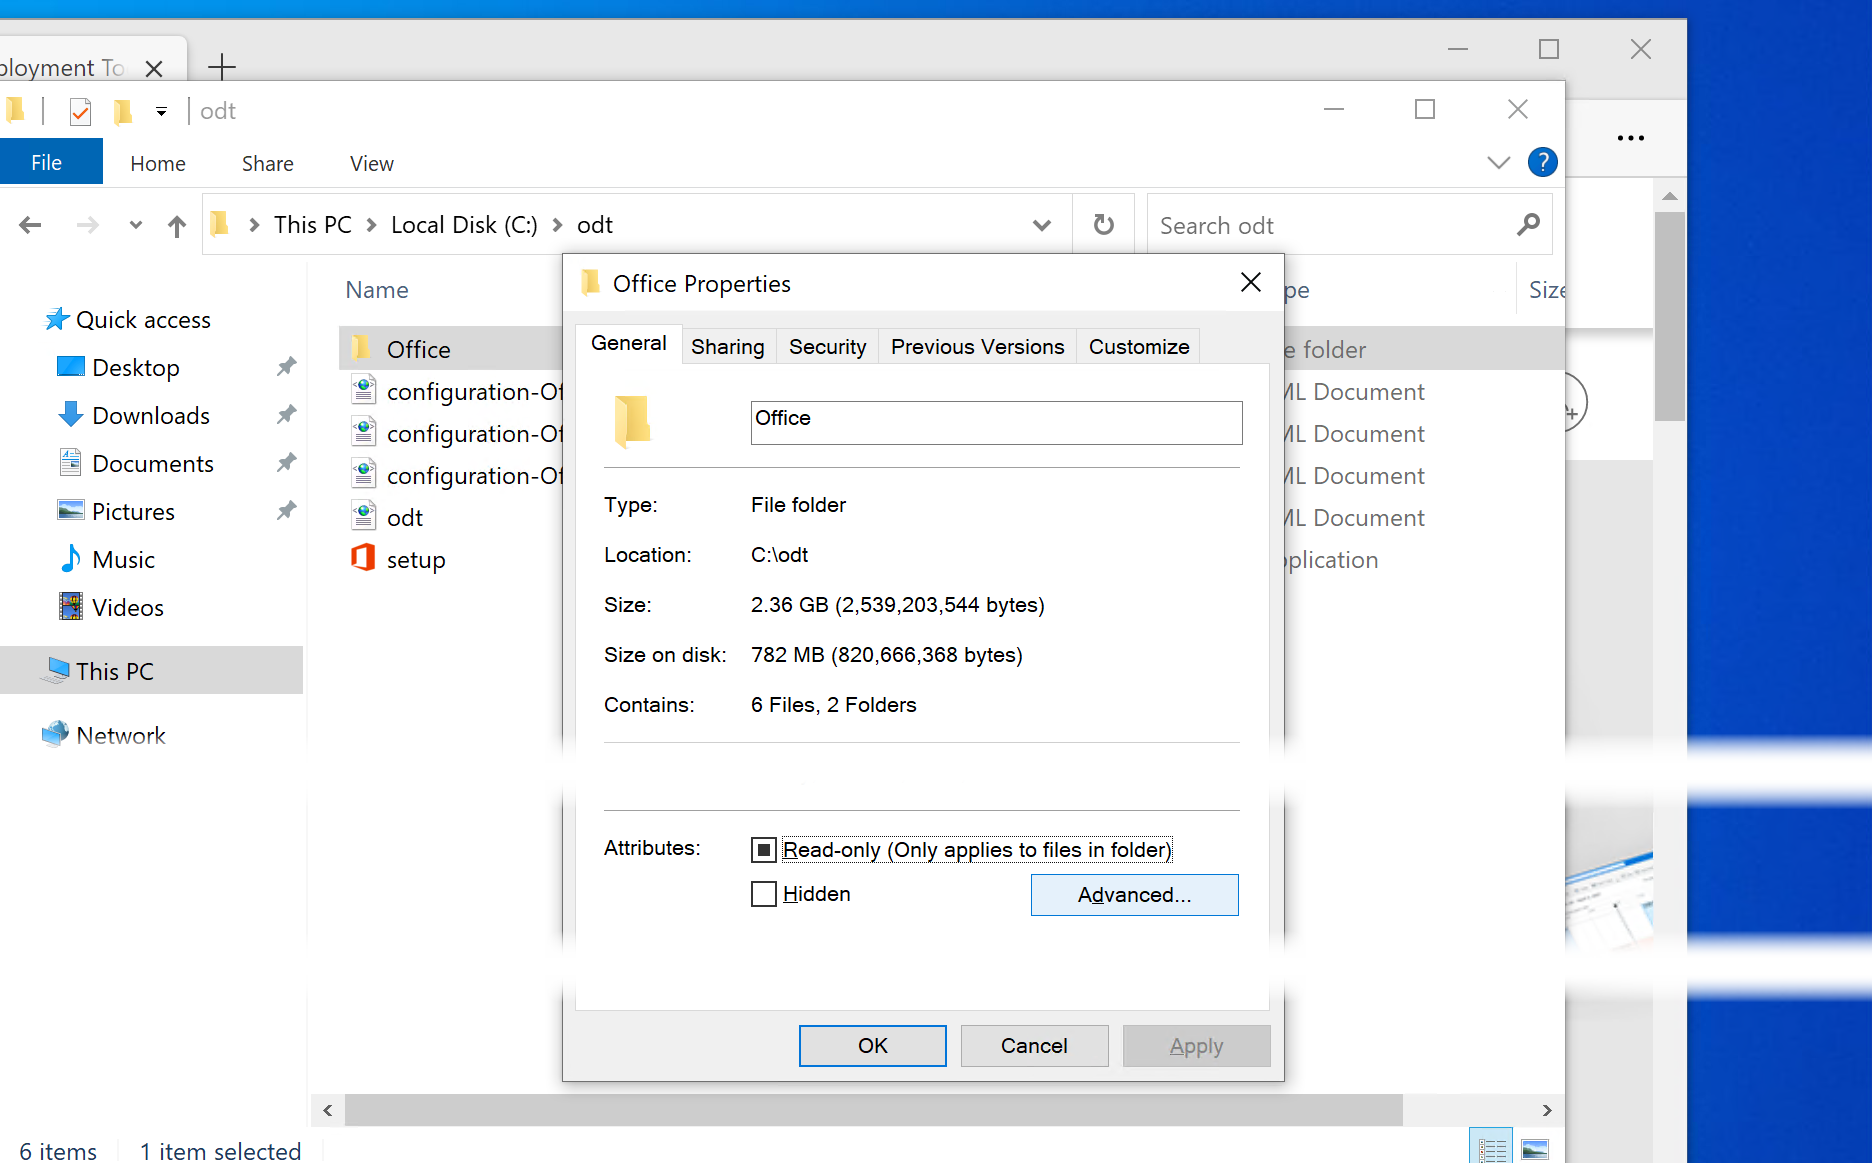Switch to large icons view
1872x1163 pixels.
click(1535, 1148)
